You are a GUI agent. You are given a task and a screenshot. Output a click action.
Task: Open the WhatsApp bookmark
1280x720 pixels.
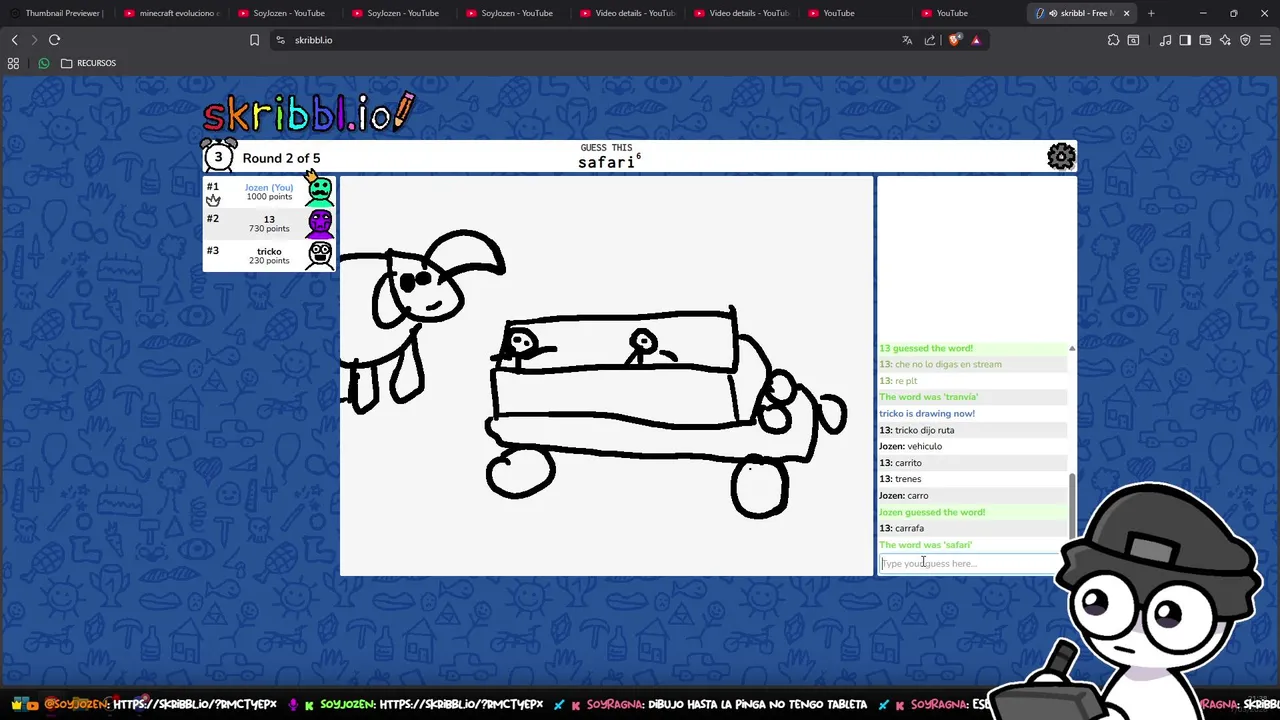click(x=44, y=63)
